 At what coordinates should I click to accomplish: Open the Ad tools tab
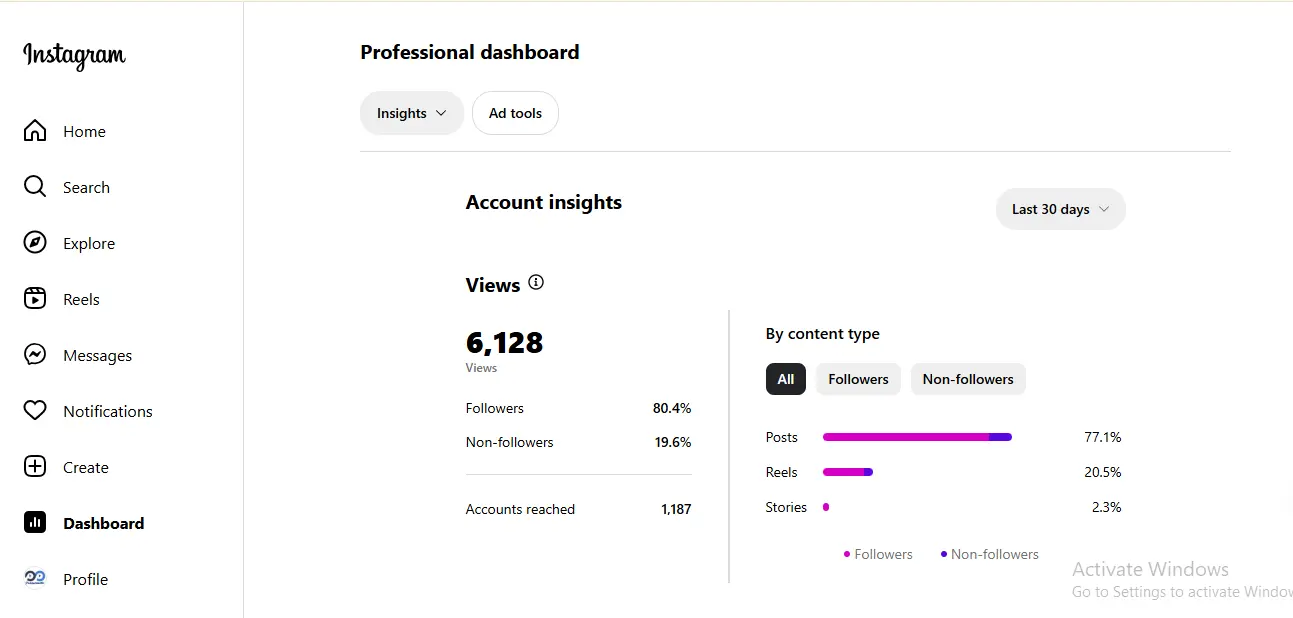click(x=515, y=113)
